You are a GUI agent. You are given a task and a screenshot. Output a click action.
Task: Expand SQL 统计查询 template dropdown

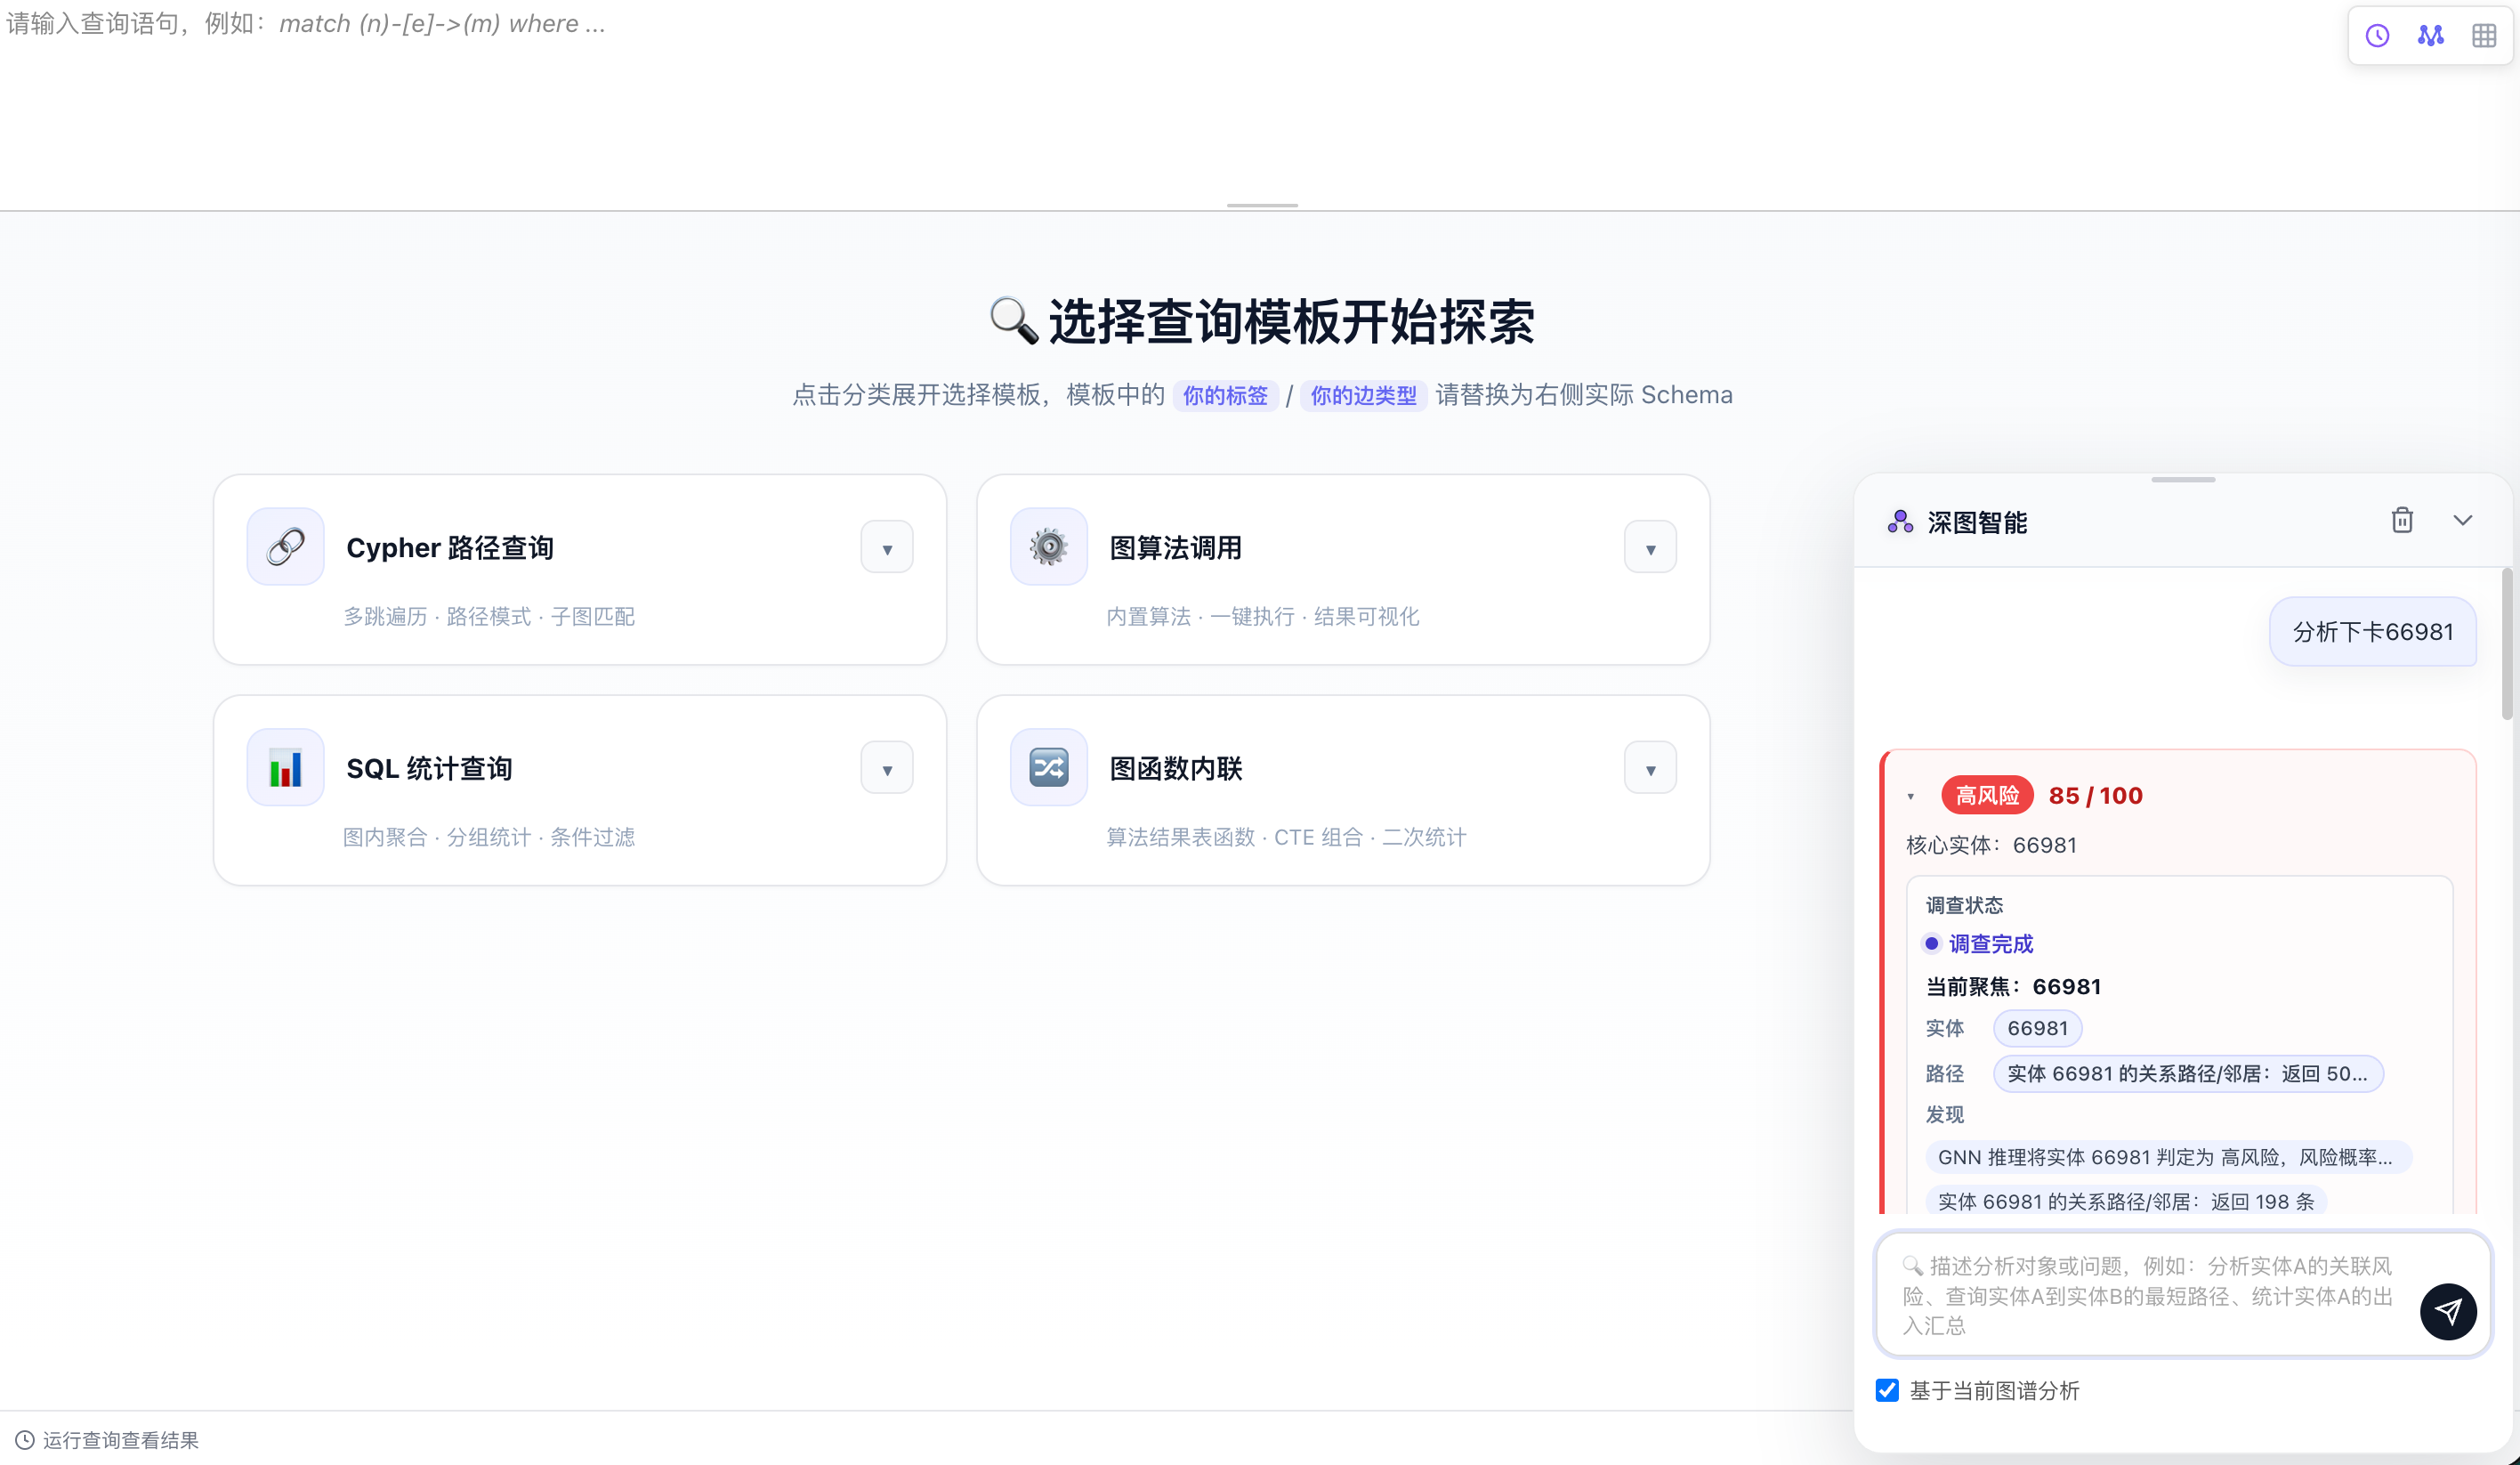pyautogui.click(x=887, y=768)
